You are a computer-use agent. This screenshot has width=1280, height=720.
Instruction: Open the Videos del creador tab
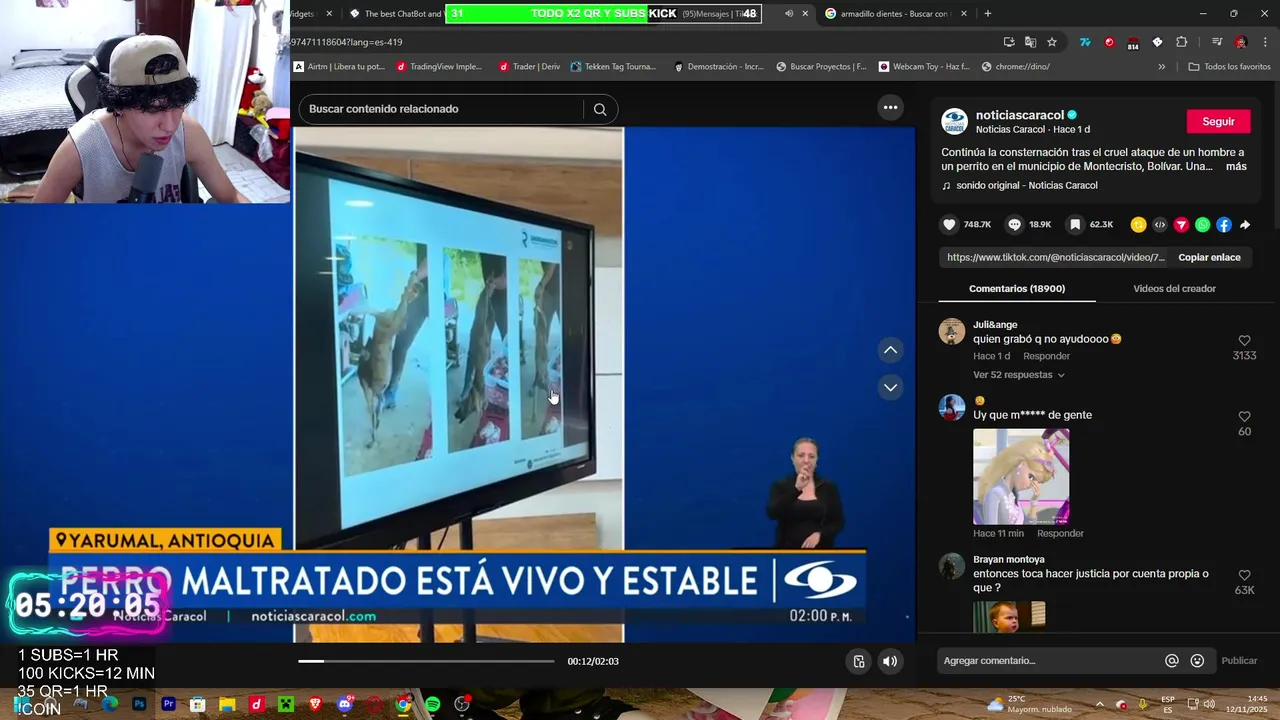(1174, 288)
